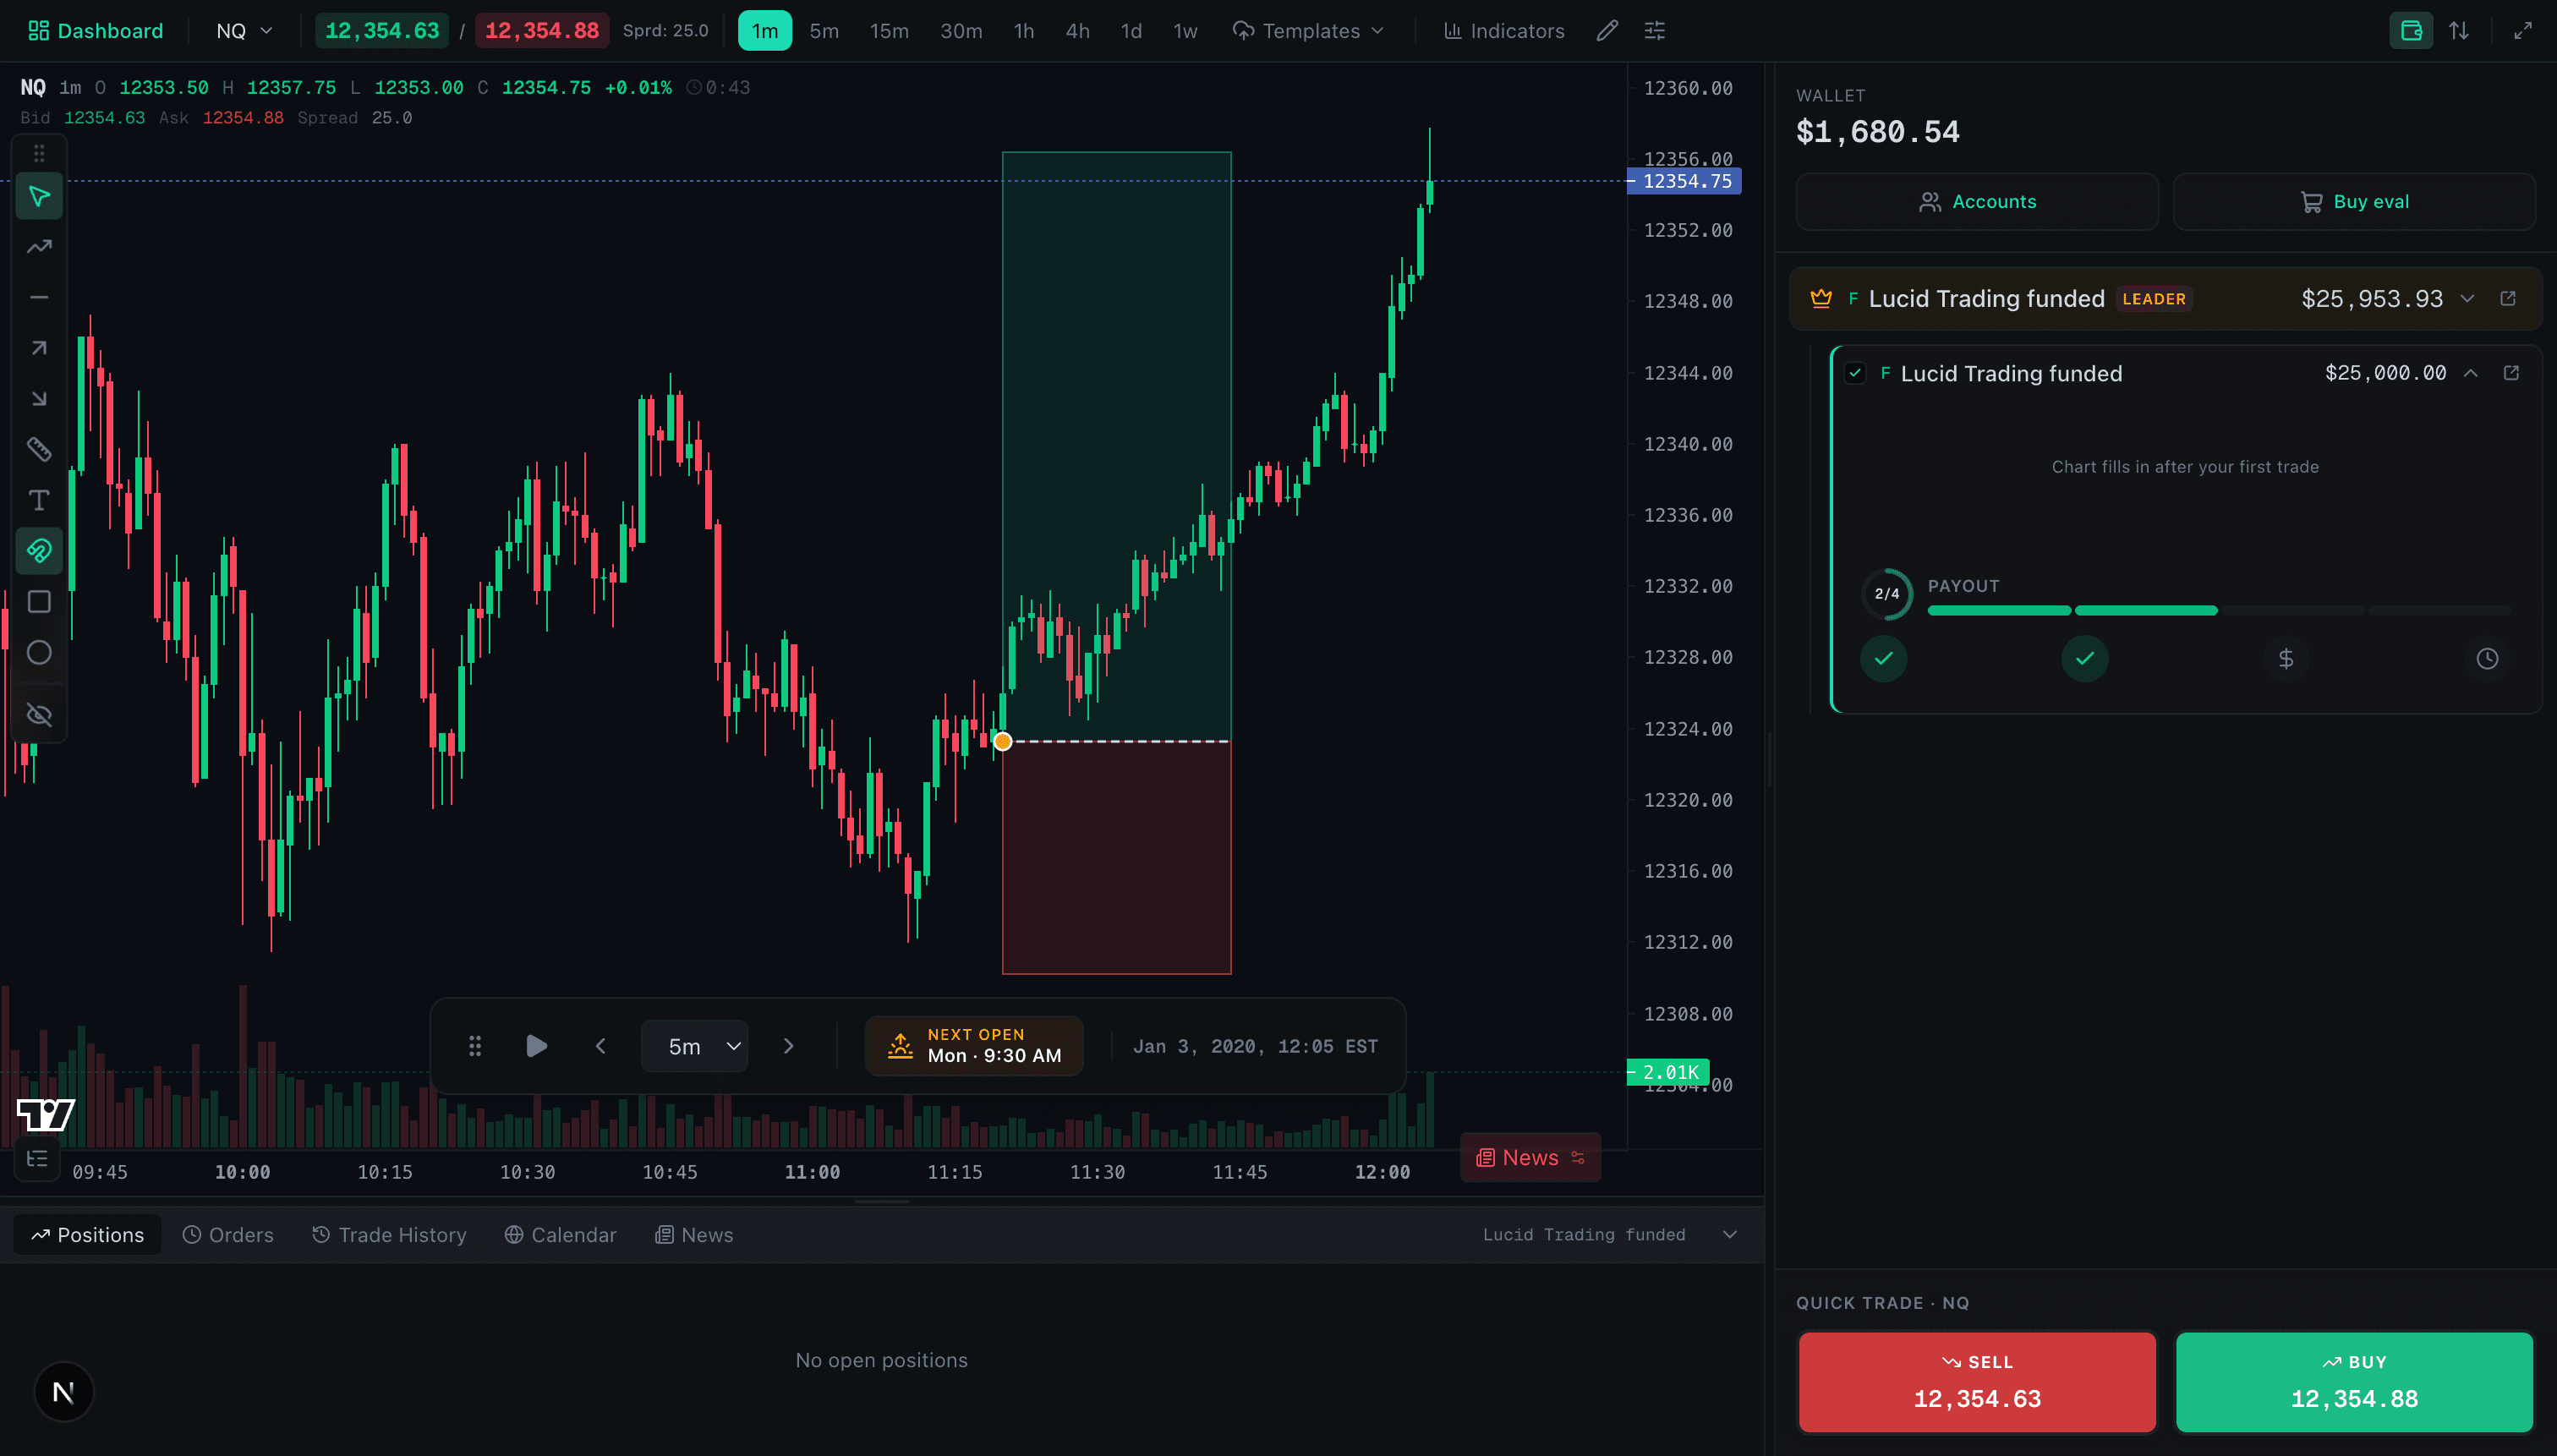Open account selector dropdown in positions panel
The image size is (2557, 1456).
pos(1730,1235)
